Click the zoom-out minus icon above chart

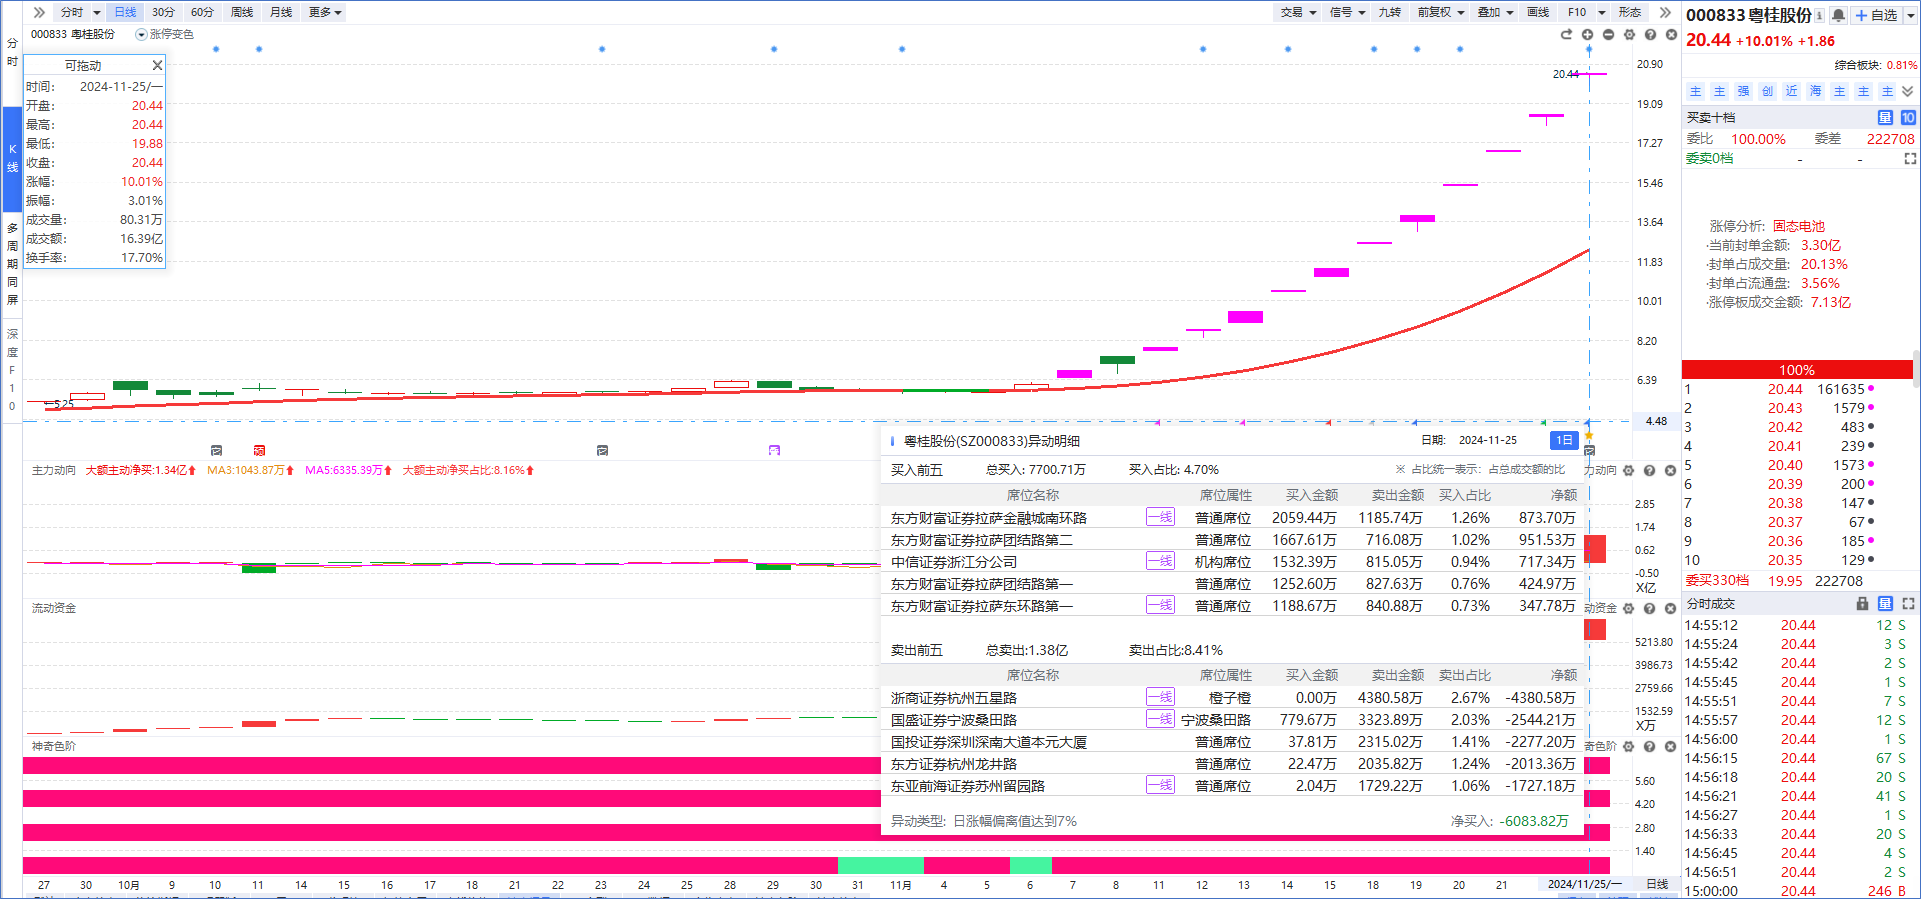[x=1608, y=35]
